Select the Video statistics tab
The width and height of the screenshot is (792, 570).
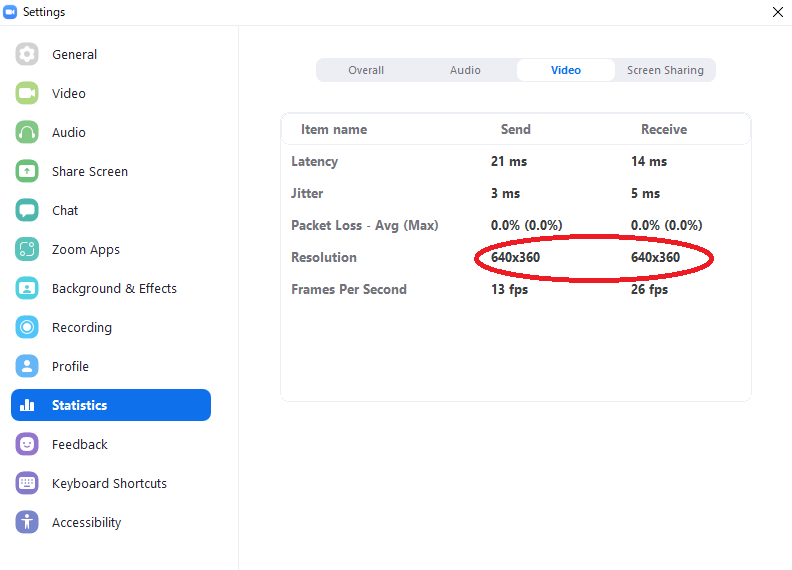coord(566,70)
